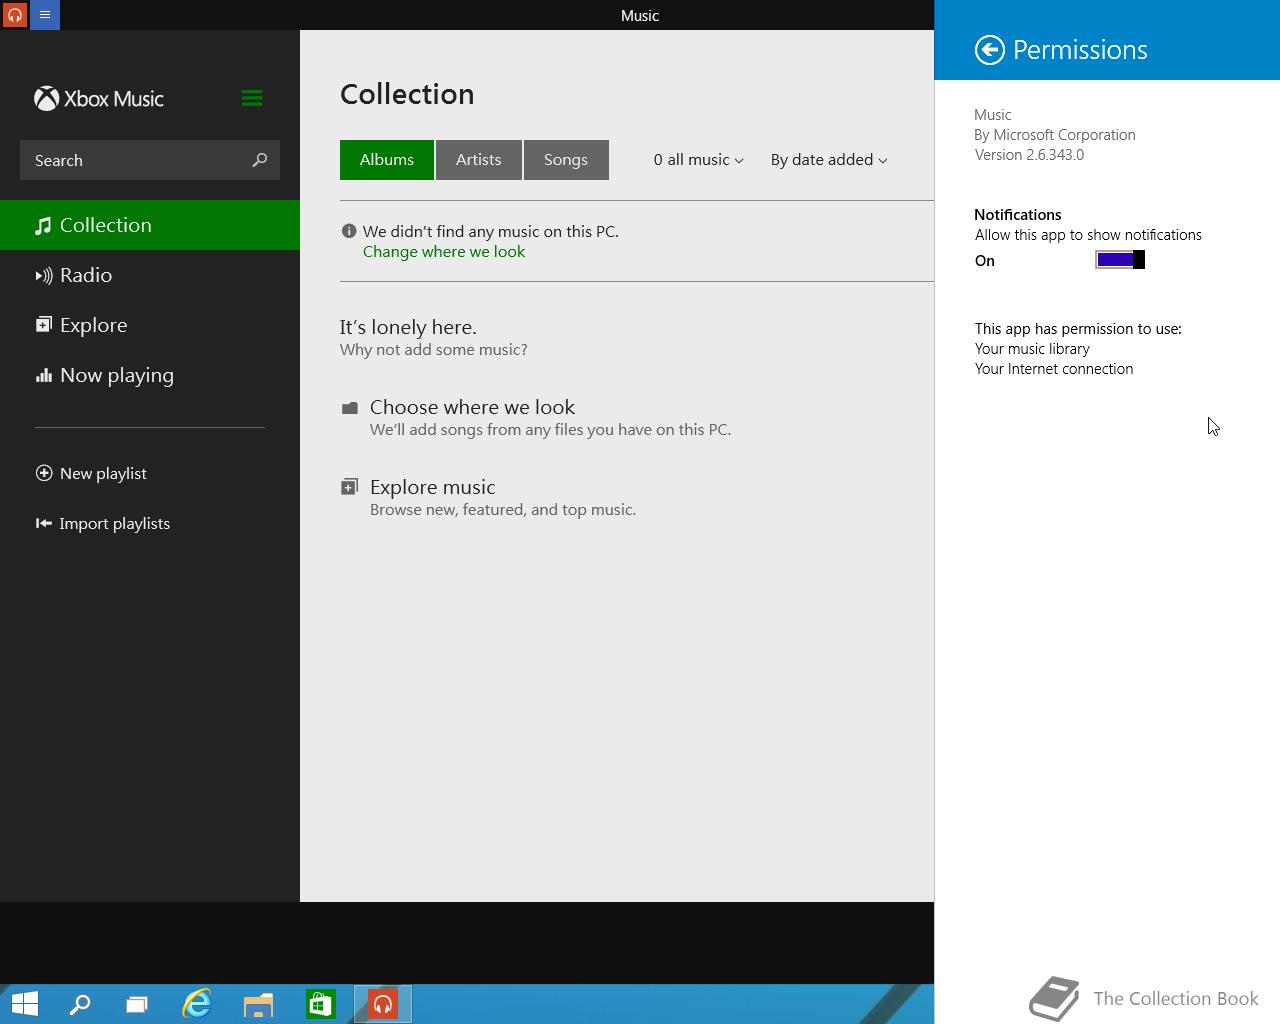Screen dimensions: 1280x1024
Task: Launch Internet Explorer from the taskbar
Action: point(197,1004)
